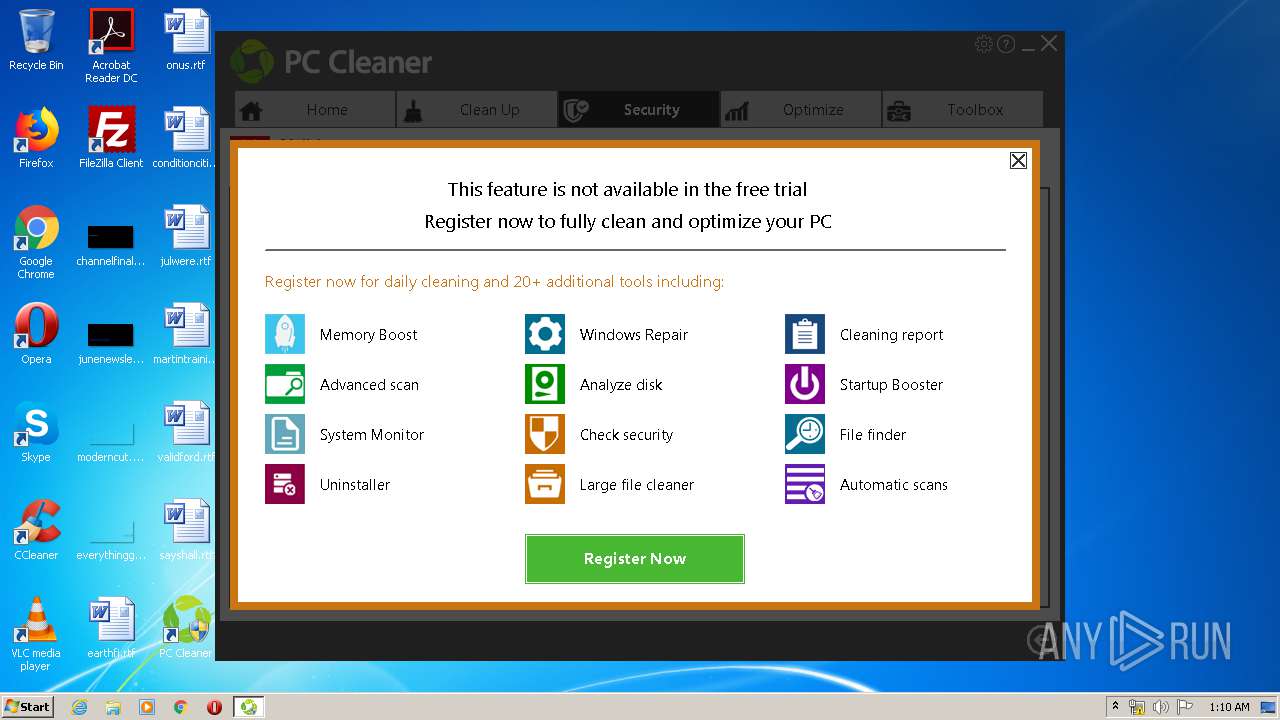Screen dimensions: 1280x720
Task: Open CCleaner desktop shortcut
Action: click(x=36, y=530)
